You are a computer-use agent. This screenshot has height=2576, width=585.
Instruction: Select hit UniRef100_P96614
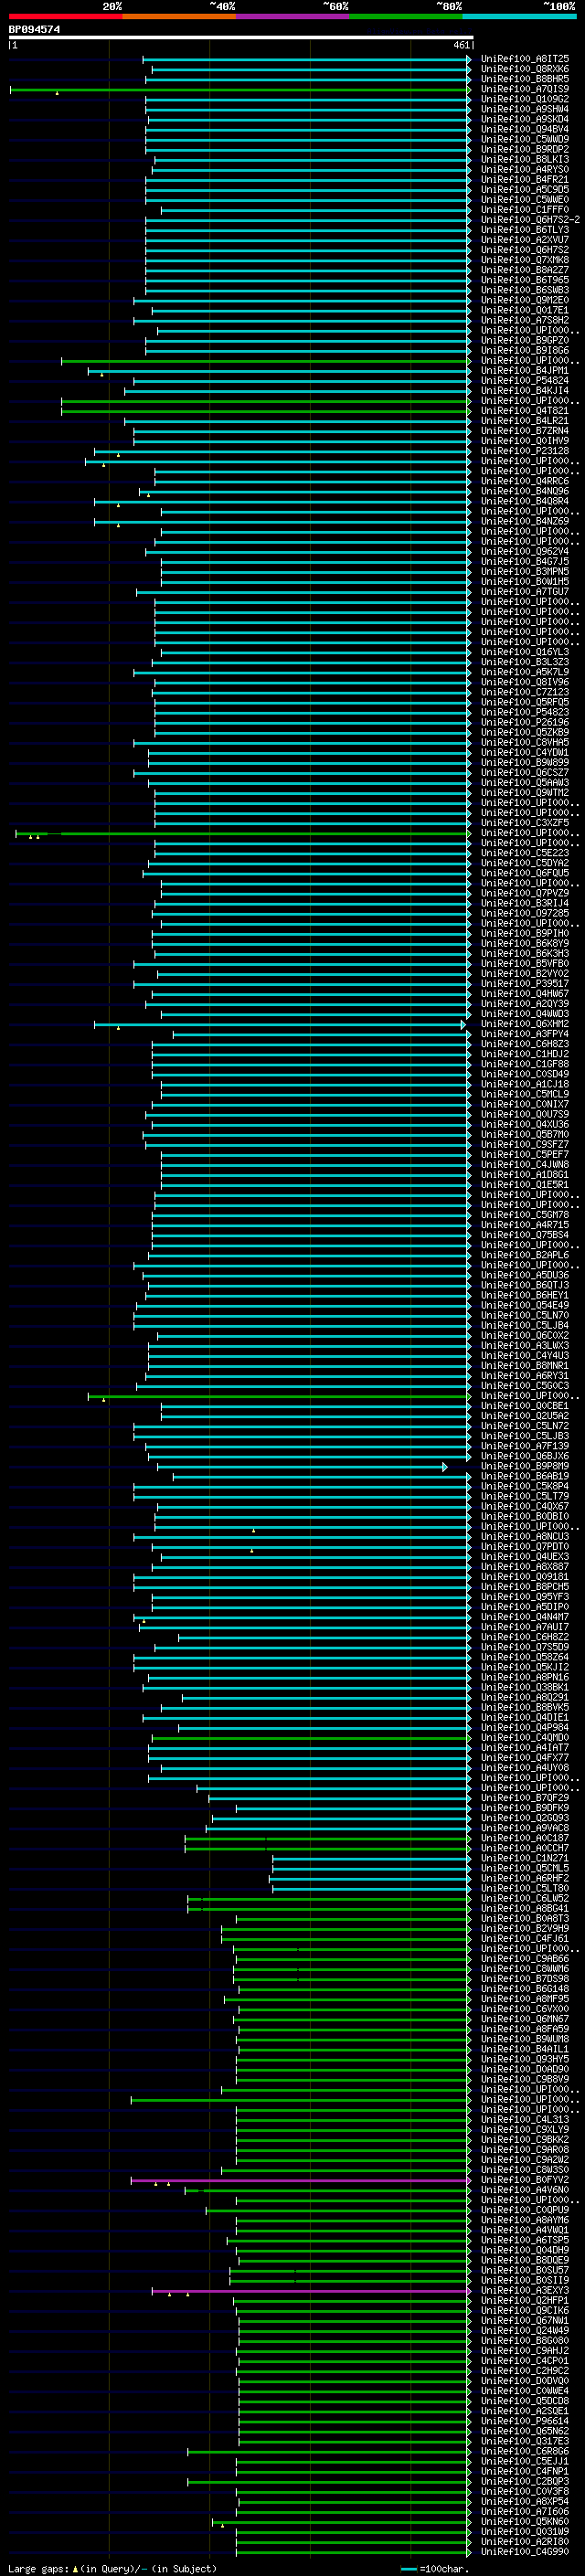point(524,2420)
